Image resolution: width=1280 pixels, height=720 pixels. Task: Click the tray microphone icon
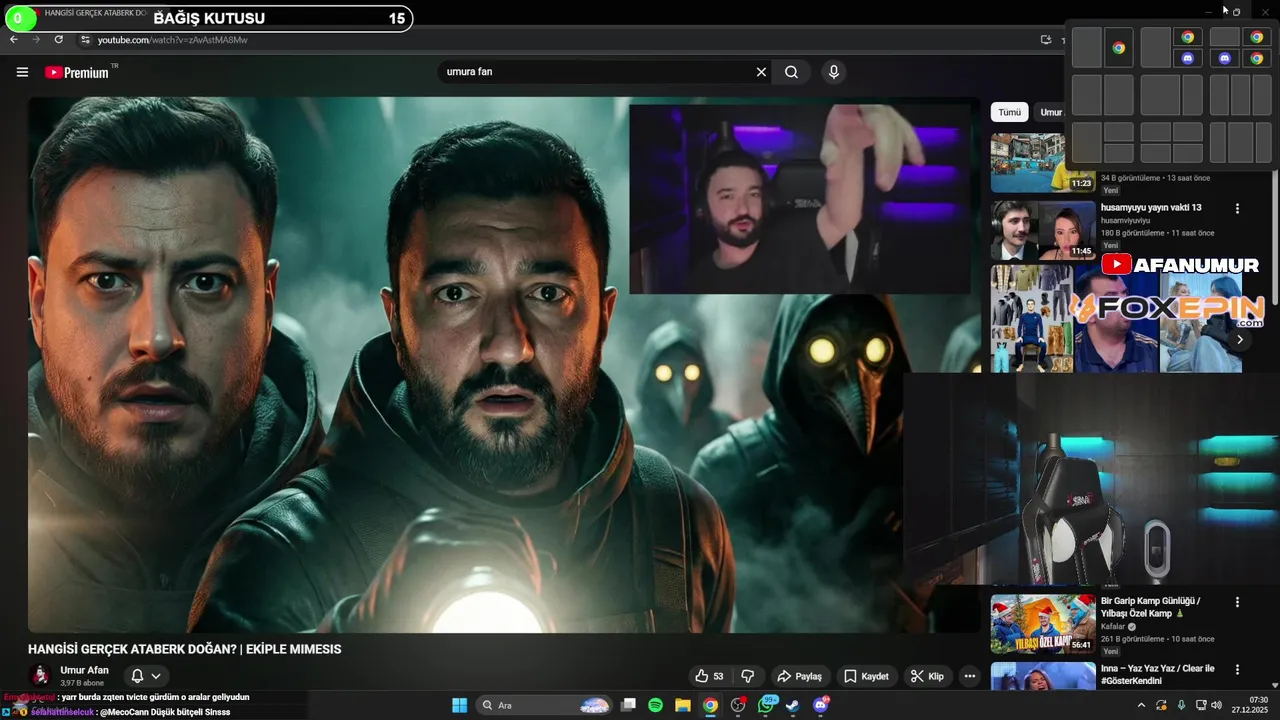[1181, 705]
